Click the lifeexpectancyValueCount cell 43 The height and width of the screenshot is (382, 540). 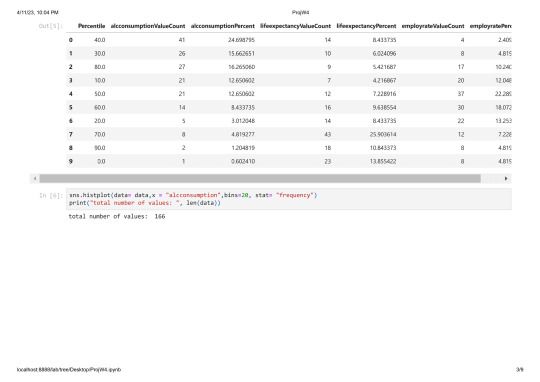click(x=327, y=134)
